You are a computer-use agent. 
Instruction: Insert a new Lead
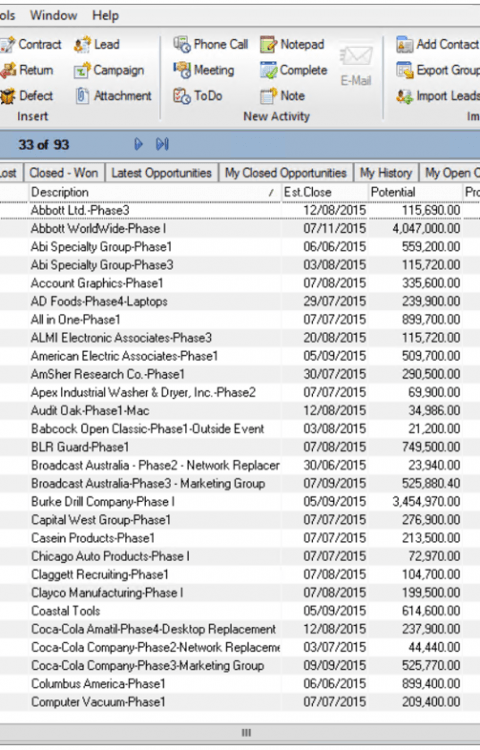pos(82,44)
